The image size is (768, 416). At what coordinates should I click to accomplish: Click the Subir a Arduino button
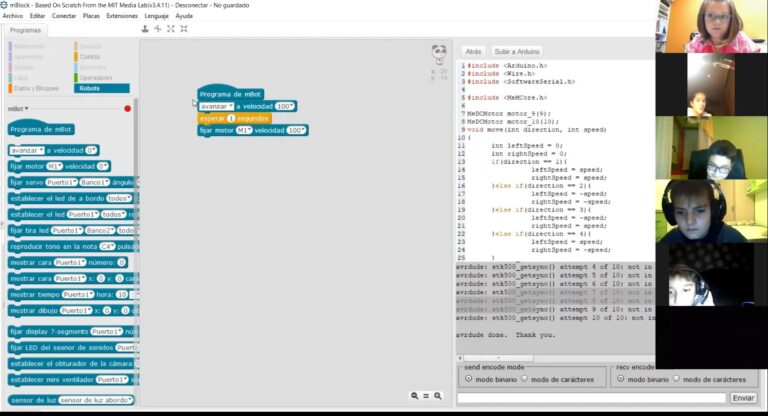(516, 51)
